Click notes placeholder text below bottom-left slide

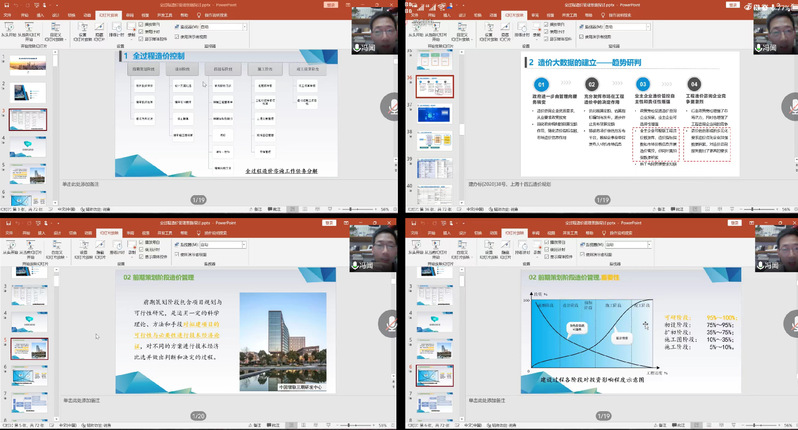[x=82, y=400]
